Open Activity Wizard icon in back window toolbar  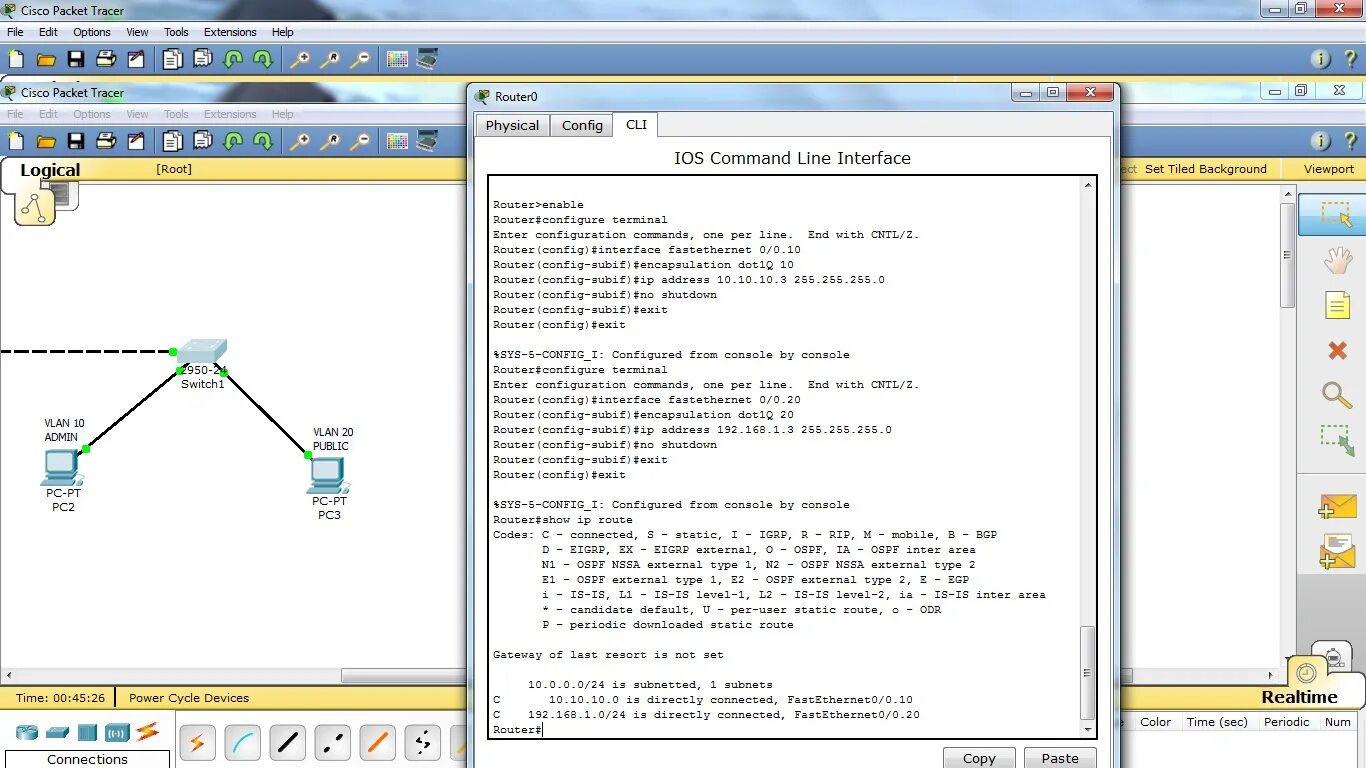click(x=135, y=60)
